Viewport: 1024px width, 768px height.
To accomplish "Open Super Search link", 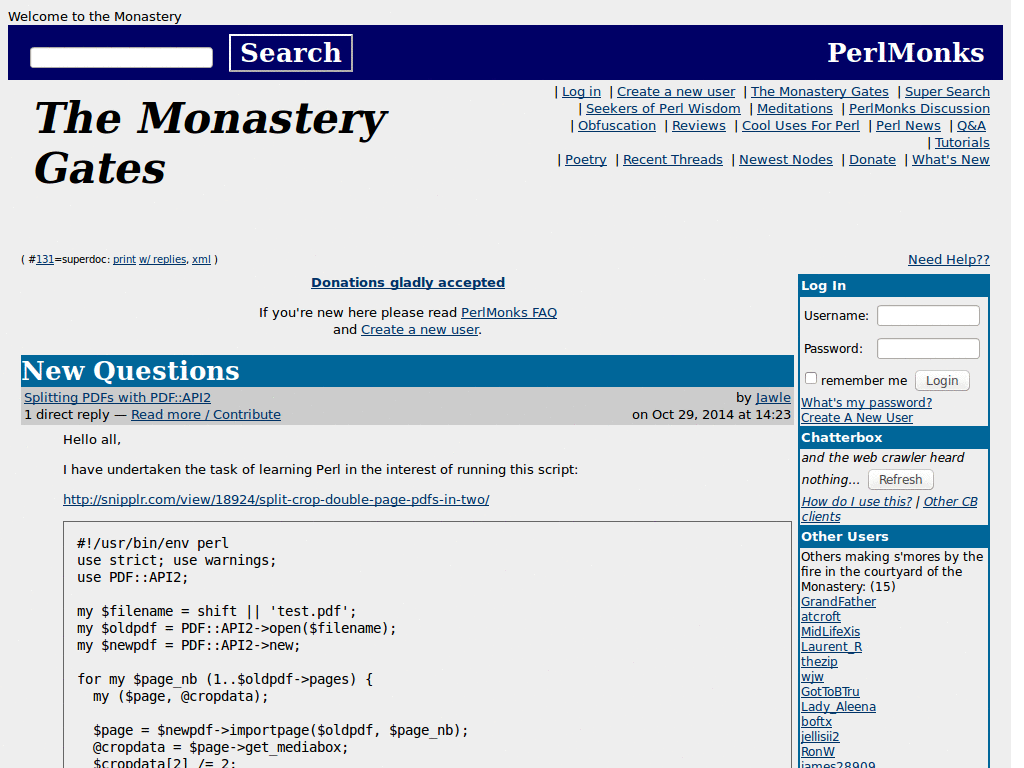I will [x=947, y=91].
